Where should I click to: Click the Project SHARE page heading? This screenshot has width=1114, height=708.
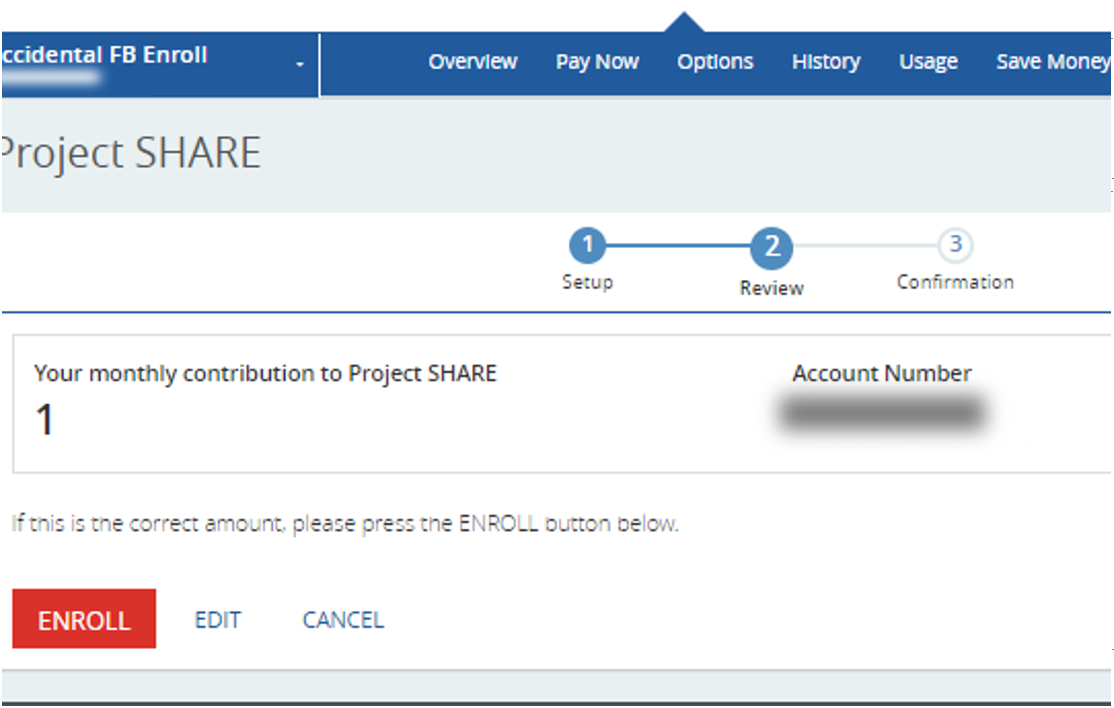click(132, 154)
